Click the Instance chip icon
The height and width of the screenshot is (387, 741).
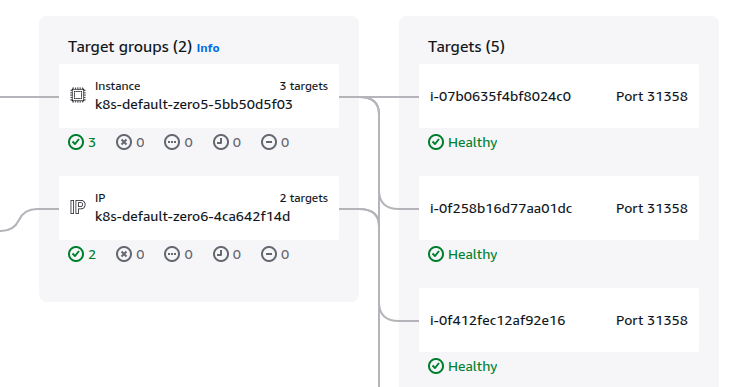click(x=78, y=95)
